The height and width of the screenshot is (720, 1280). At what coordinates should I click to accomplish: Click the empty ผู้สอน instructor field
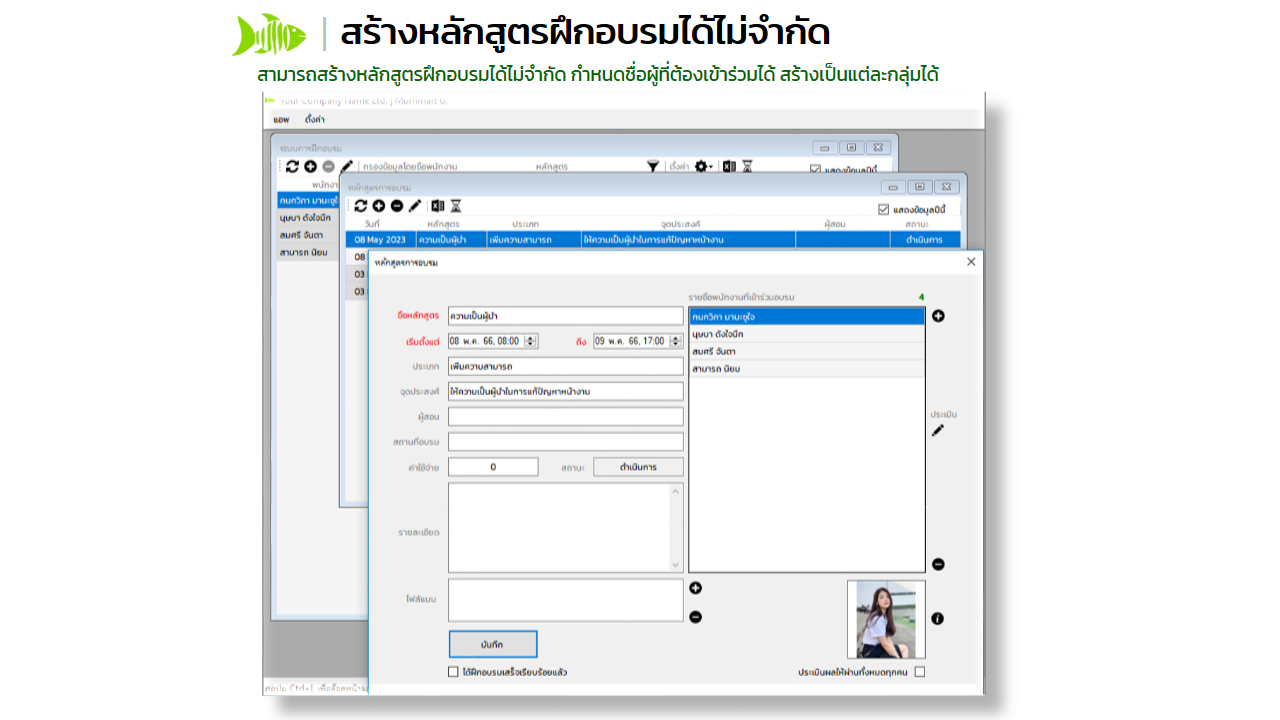(566, 417)
